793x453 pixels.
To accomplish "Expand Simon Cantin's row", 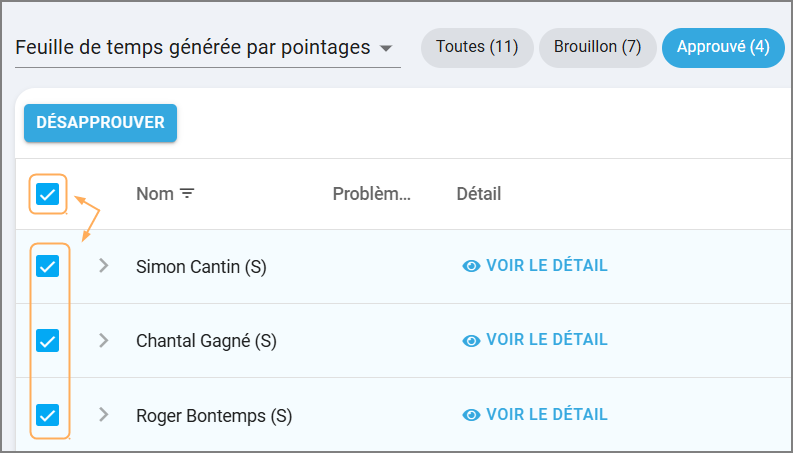I will click(x=103, y=266).
